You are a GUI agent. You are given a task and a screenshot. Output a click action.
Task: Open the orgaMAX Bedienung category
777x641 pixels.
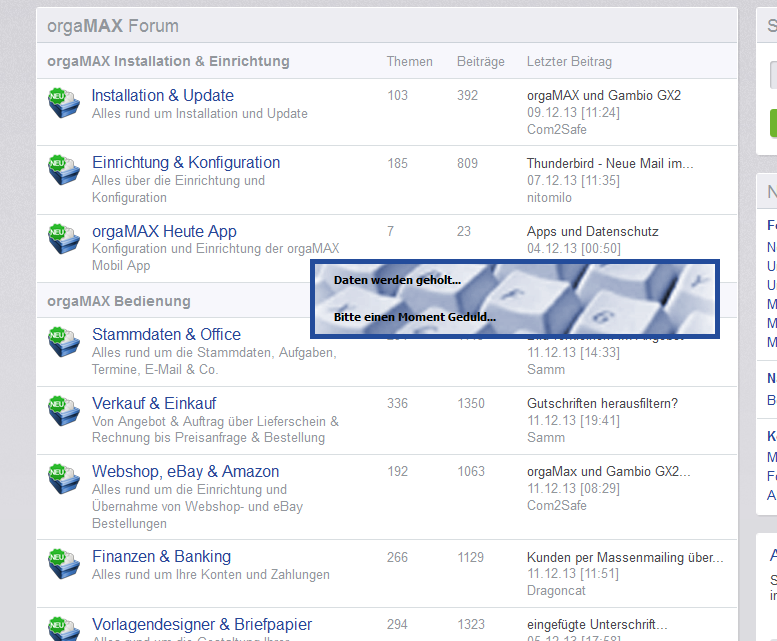[118, 301]
